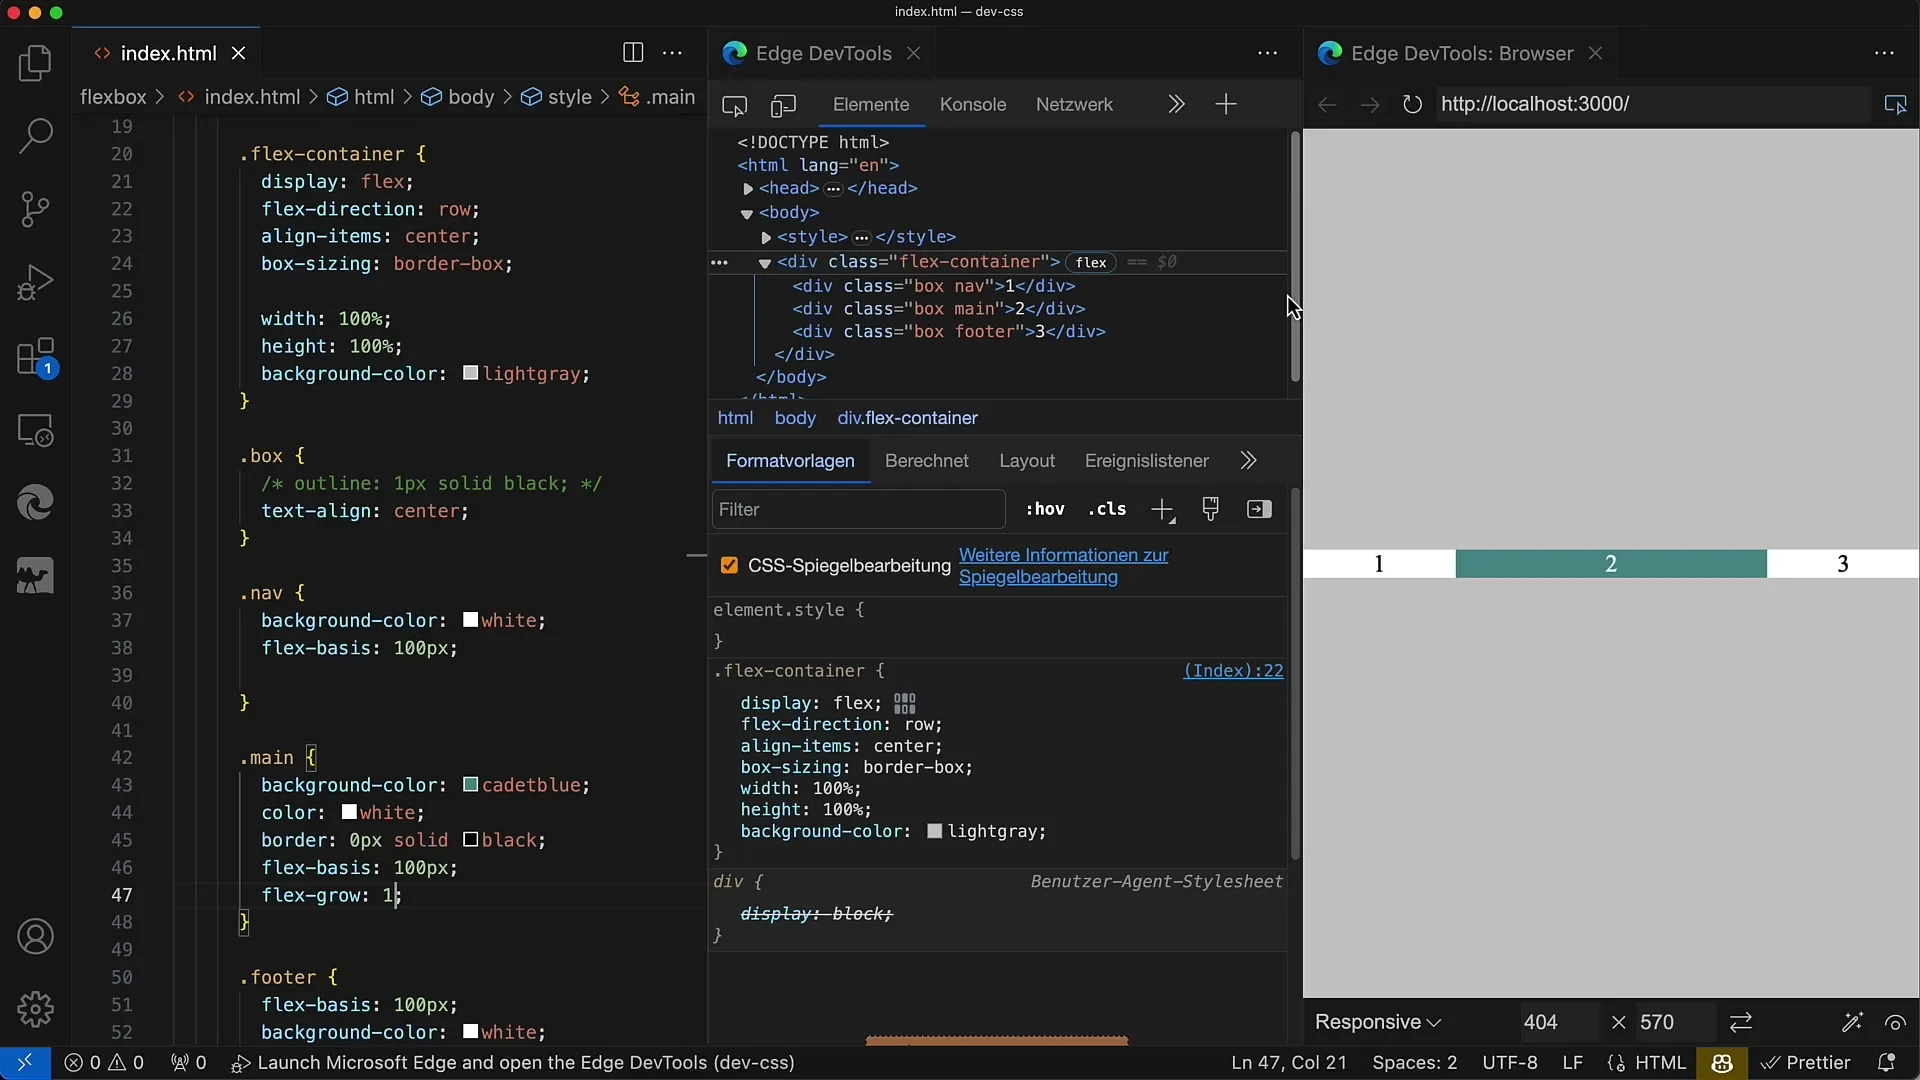Open the Responsive device dropdown

[1377, 1022]
